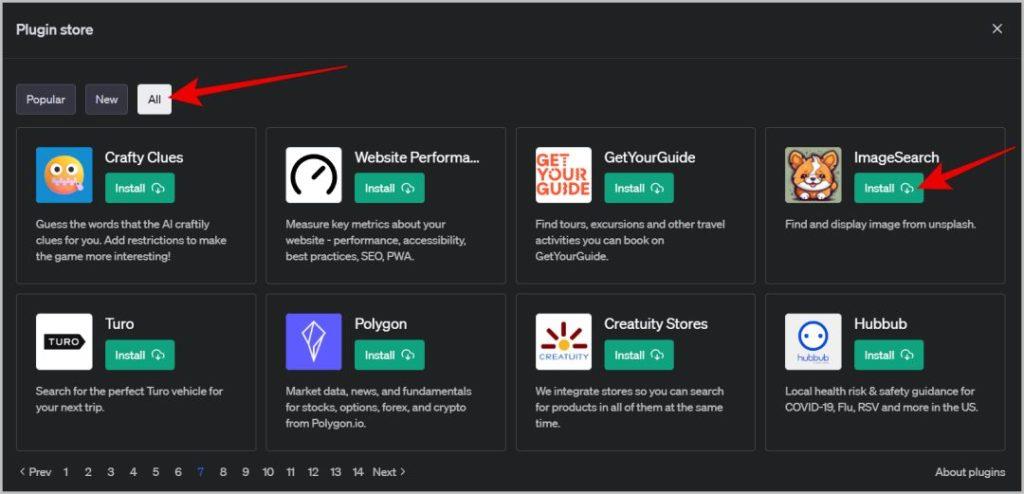
Task: Jump to page 11 of plugins
Action: 291,472
